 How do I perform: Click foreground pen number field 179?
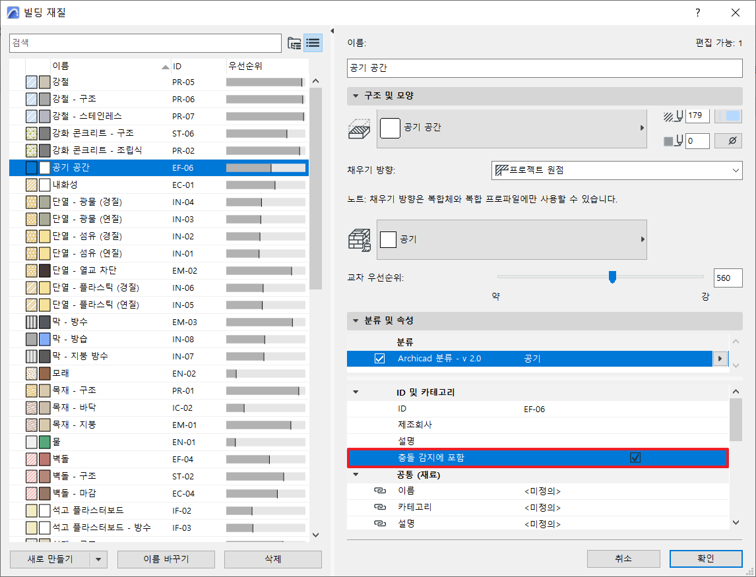click(697, 116)
